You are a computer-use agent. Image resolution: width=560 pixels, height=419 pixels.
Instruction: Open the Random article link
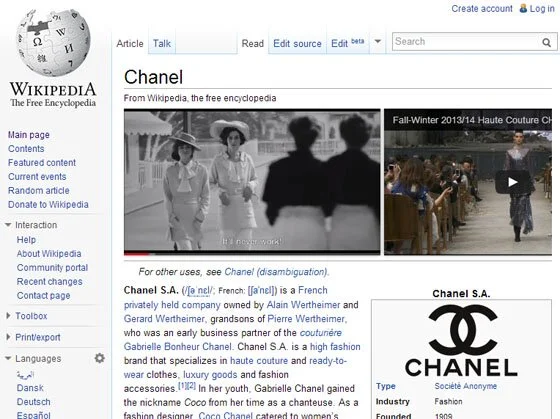pyautogui.click(x=39, y=190)
